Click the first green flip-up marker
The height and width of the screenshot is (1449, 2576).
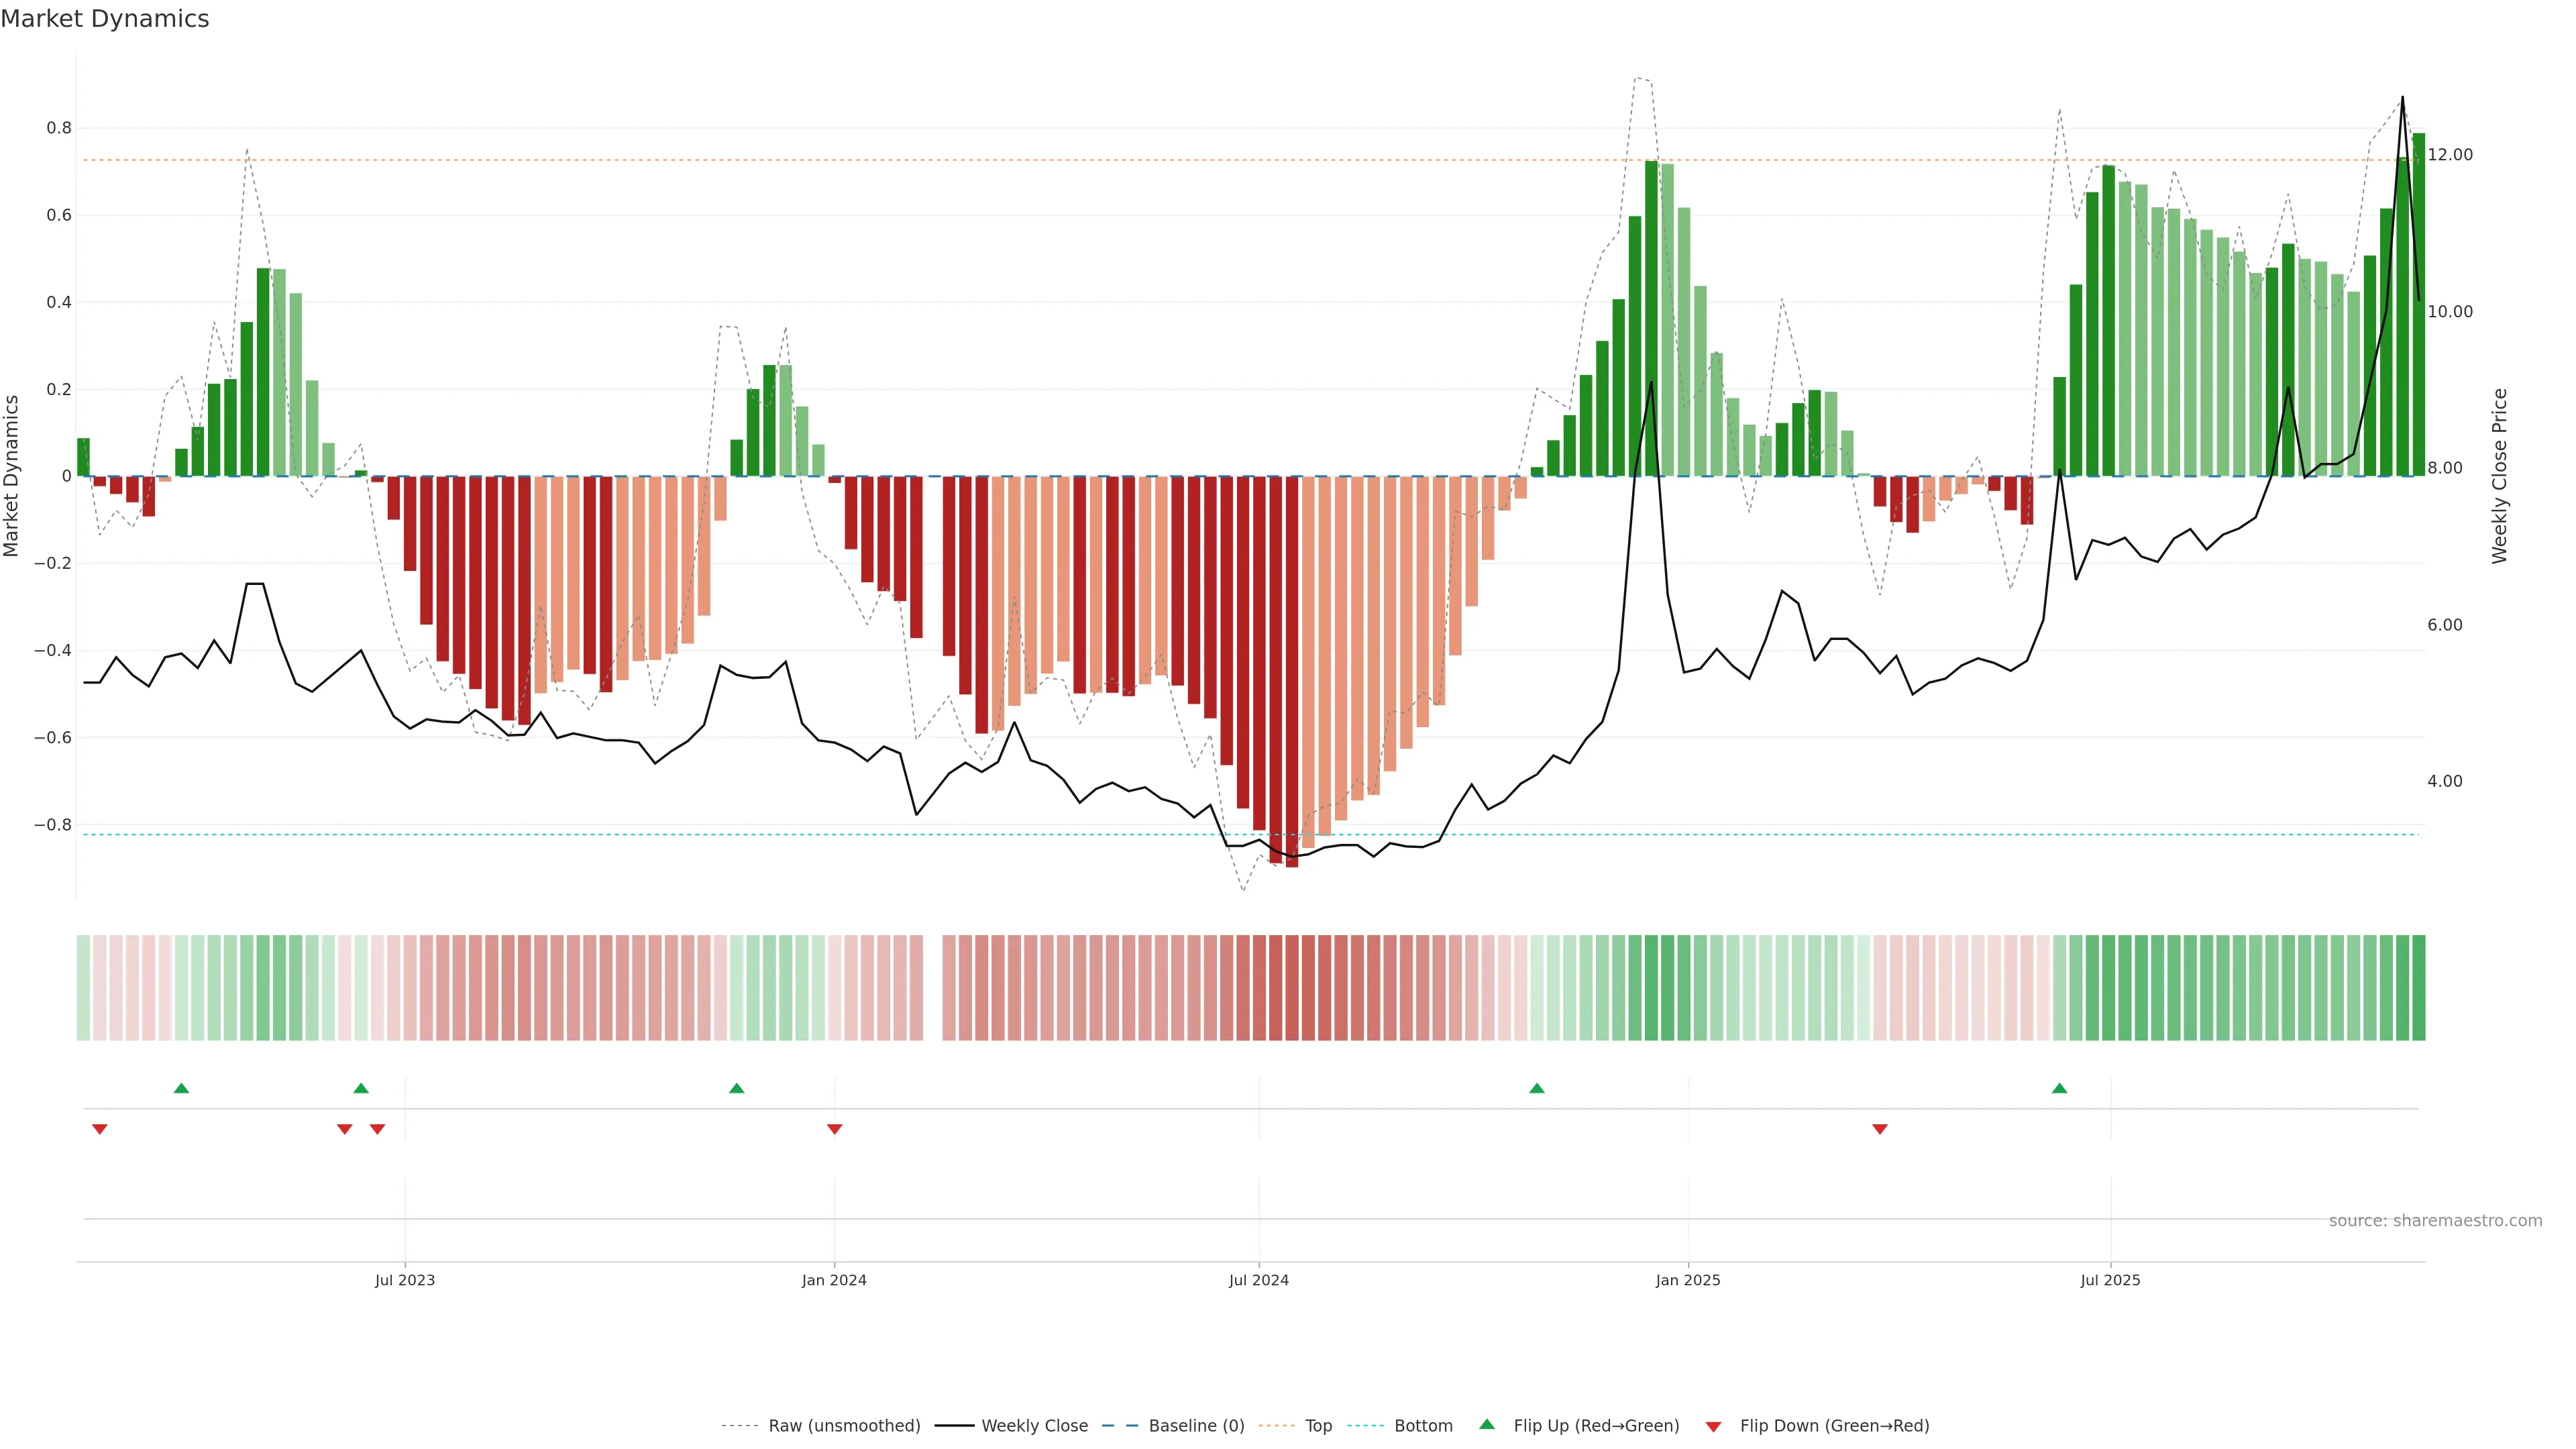click(181, 1088)
